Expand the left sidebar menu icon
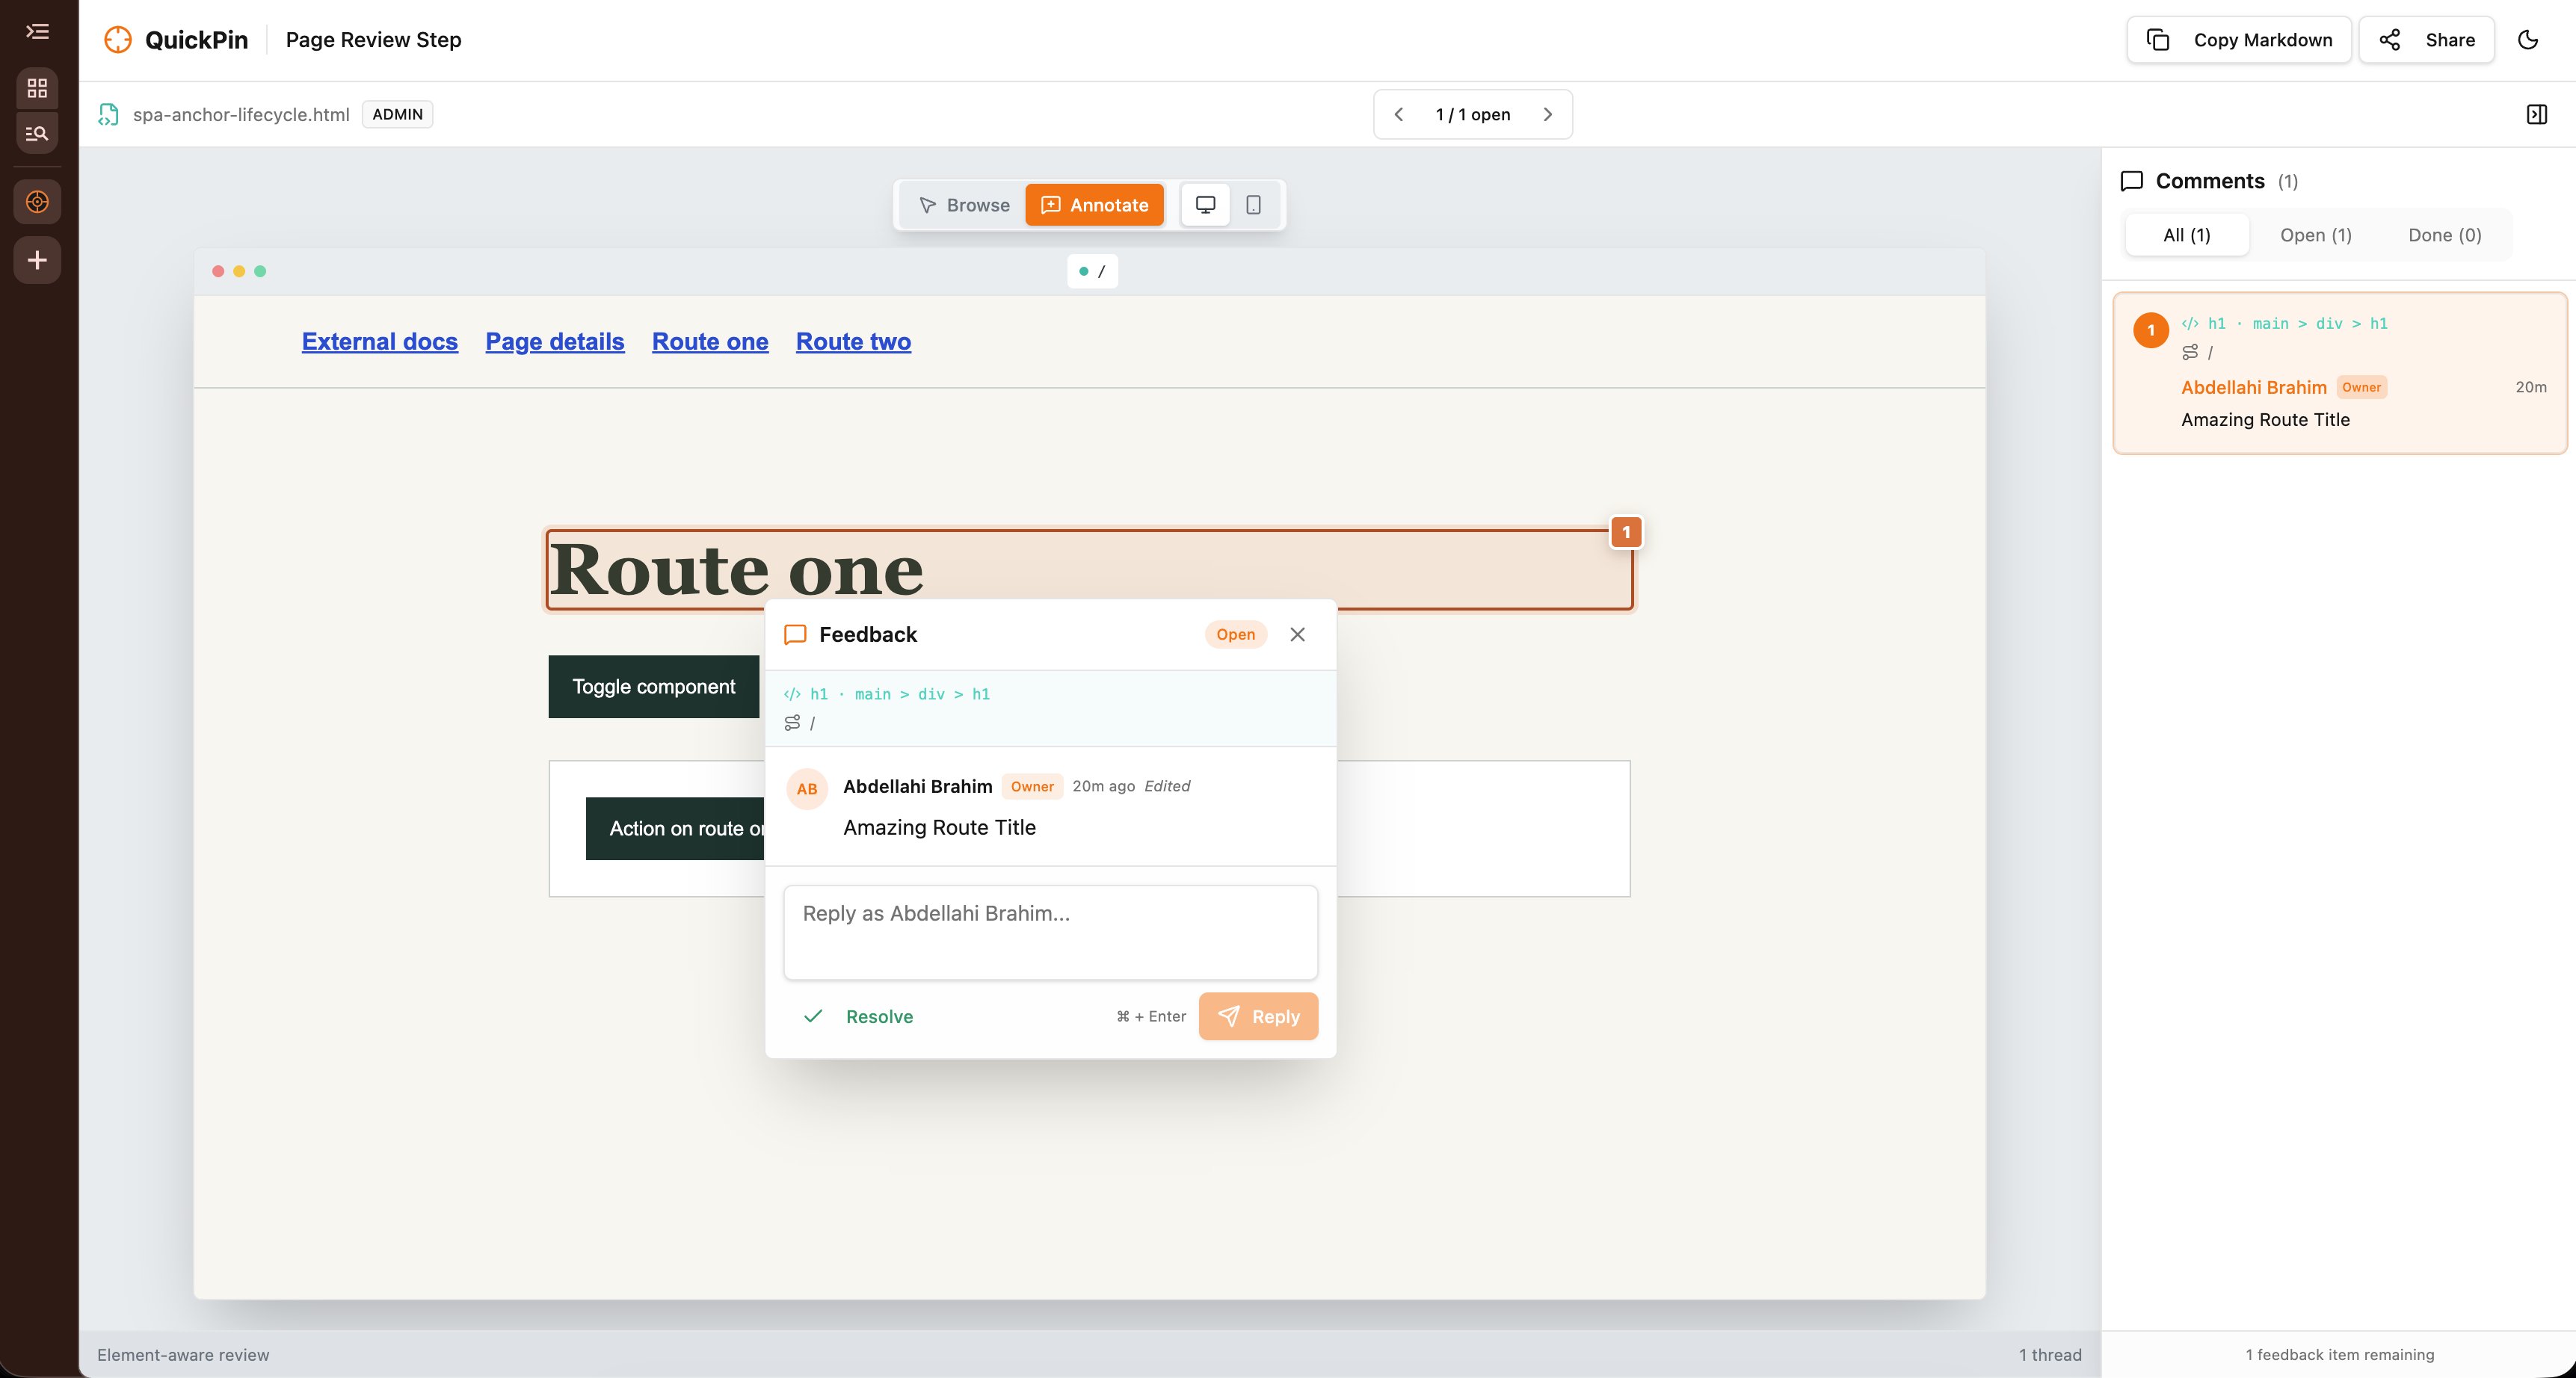 click(x=37, y=32)
